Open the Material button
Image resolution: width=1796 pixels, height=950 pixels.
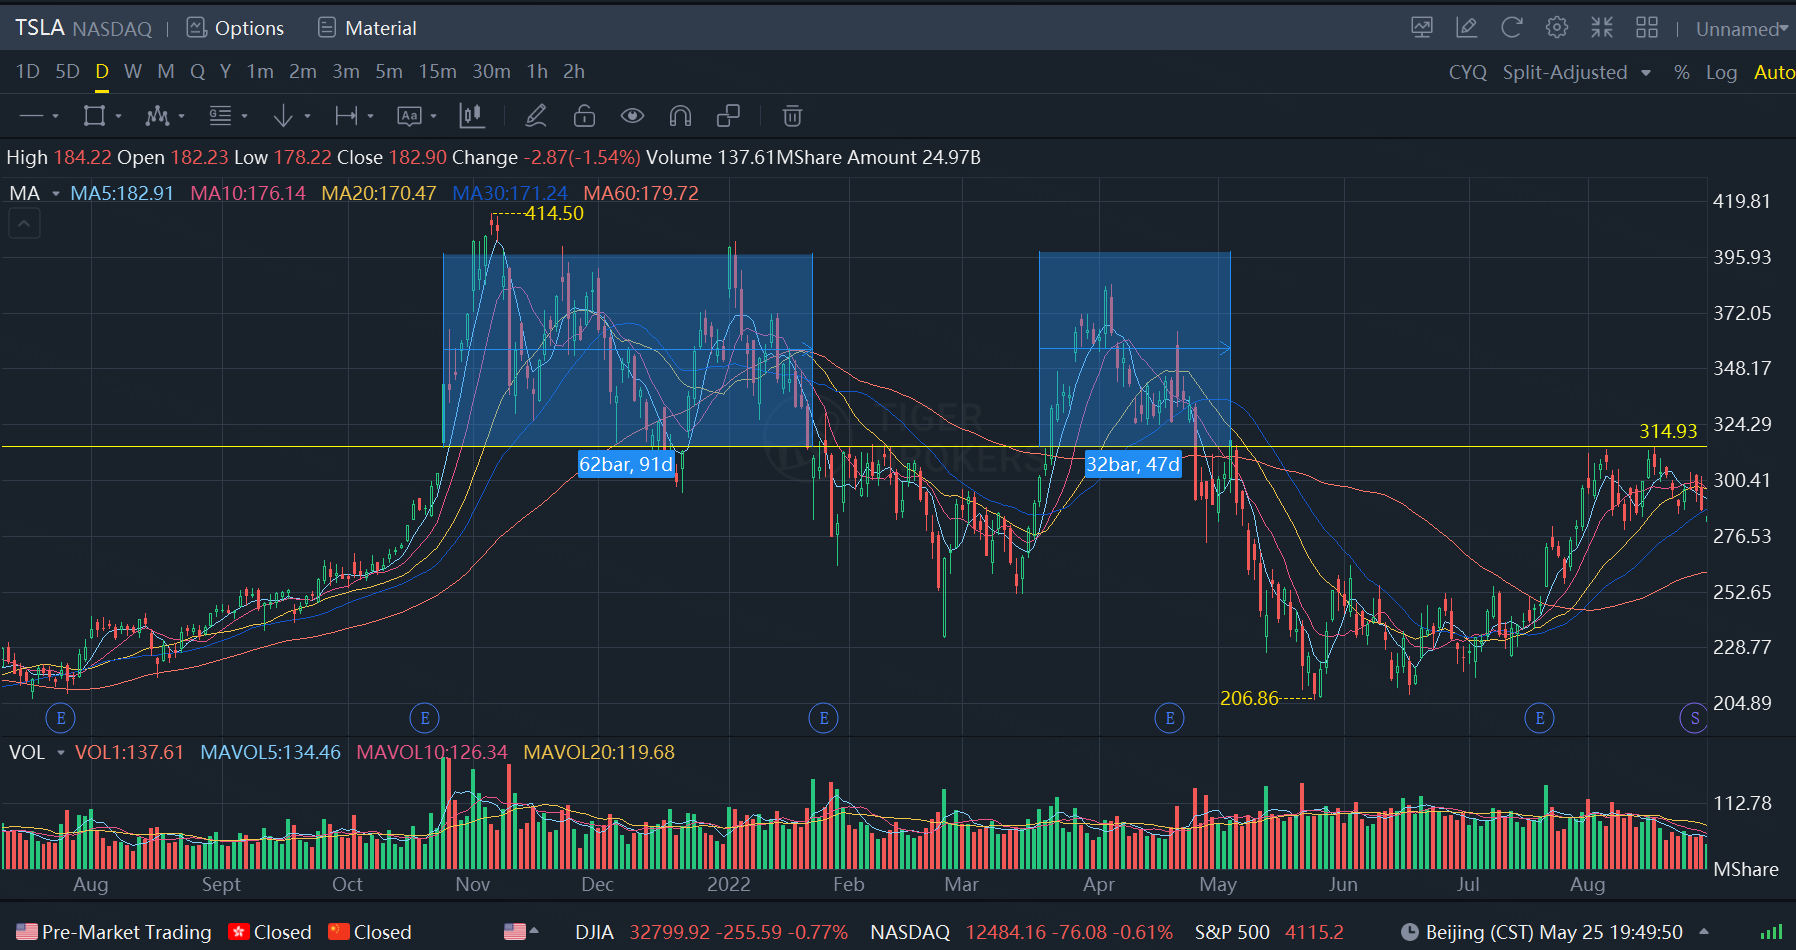[x=367, y=28]
